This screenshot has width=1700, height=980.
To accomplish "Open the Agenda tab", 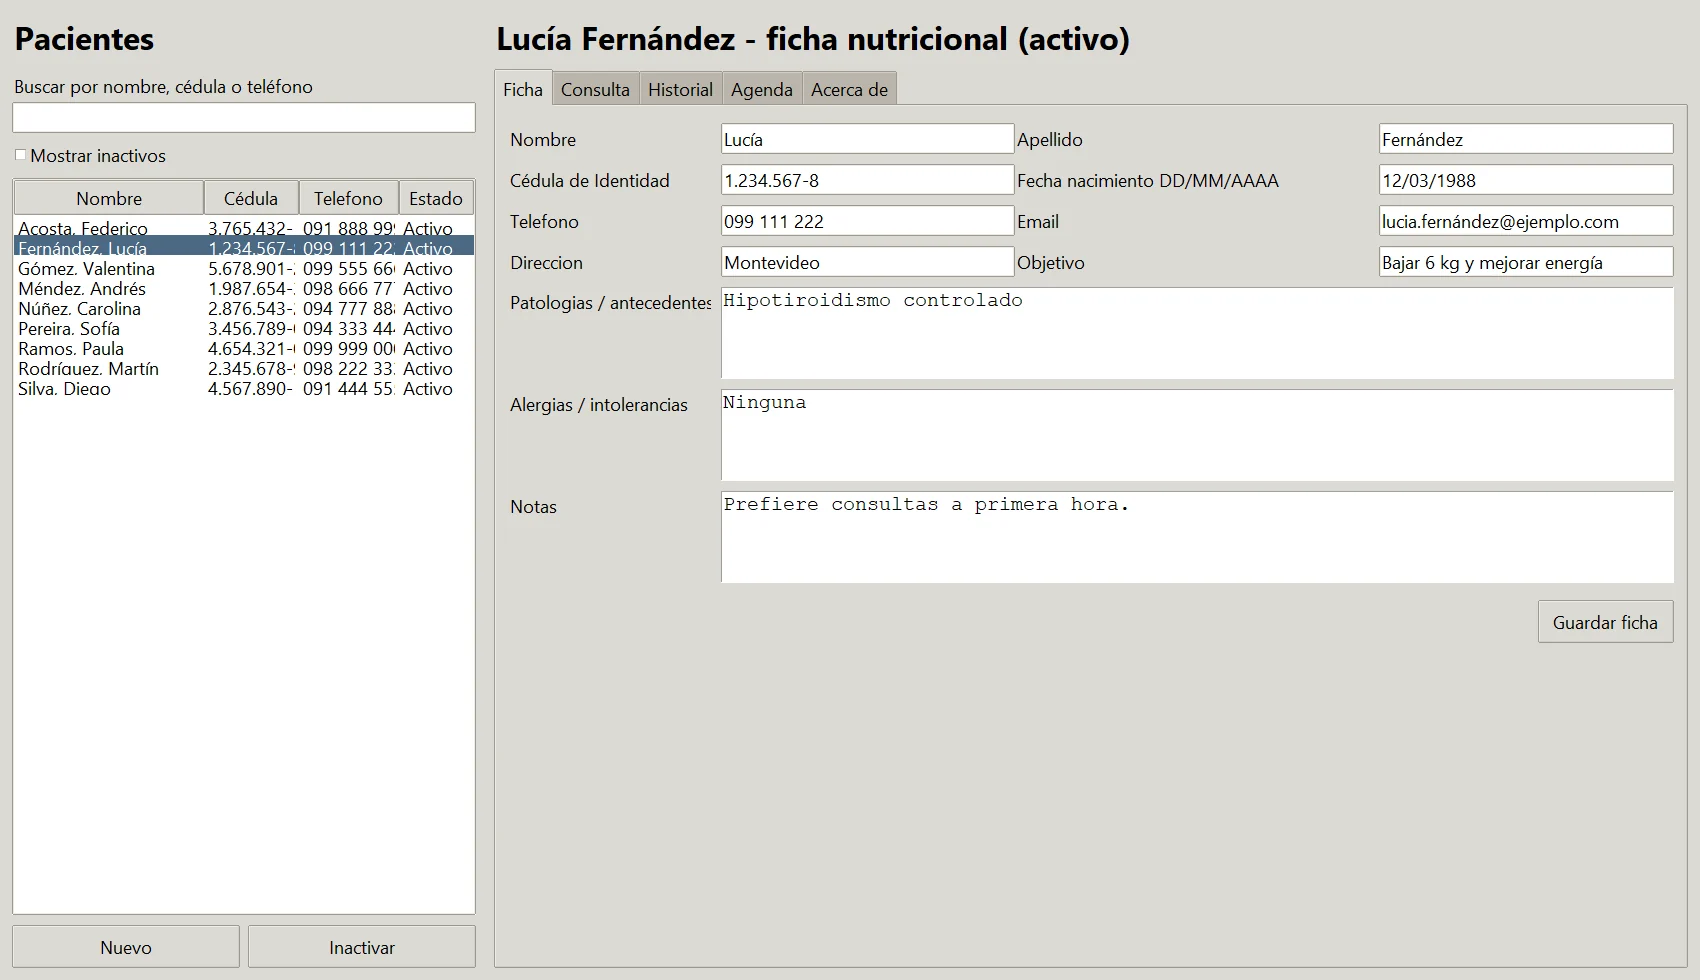I will coord(761,89).
